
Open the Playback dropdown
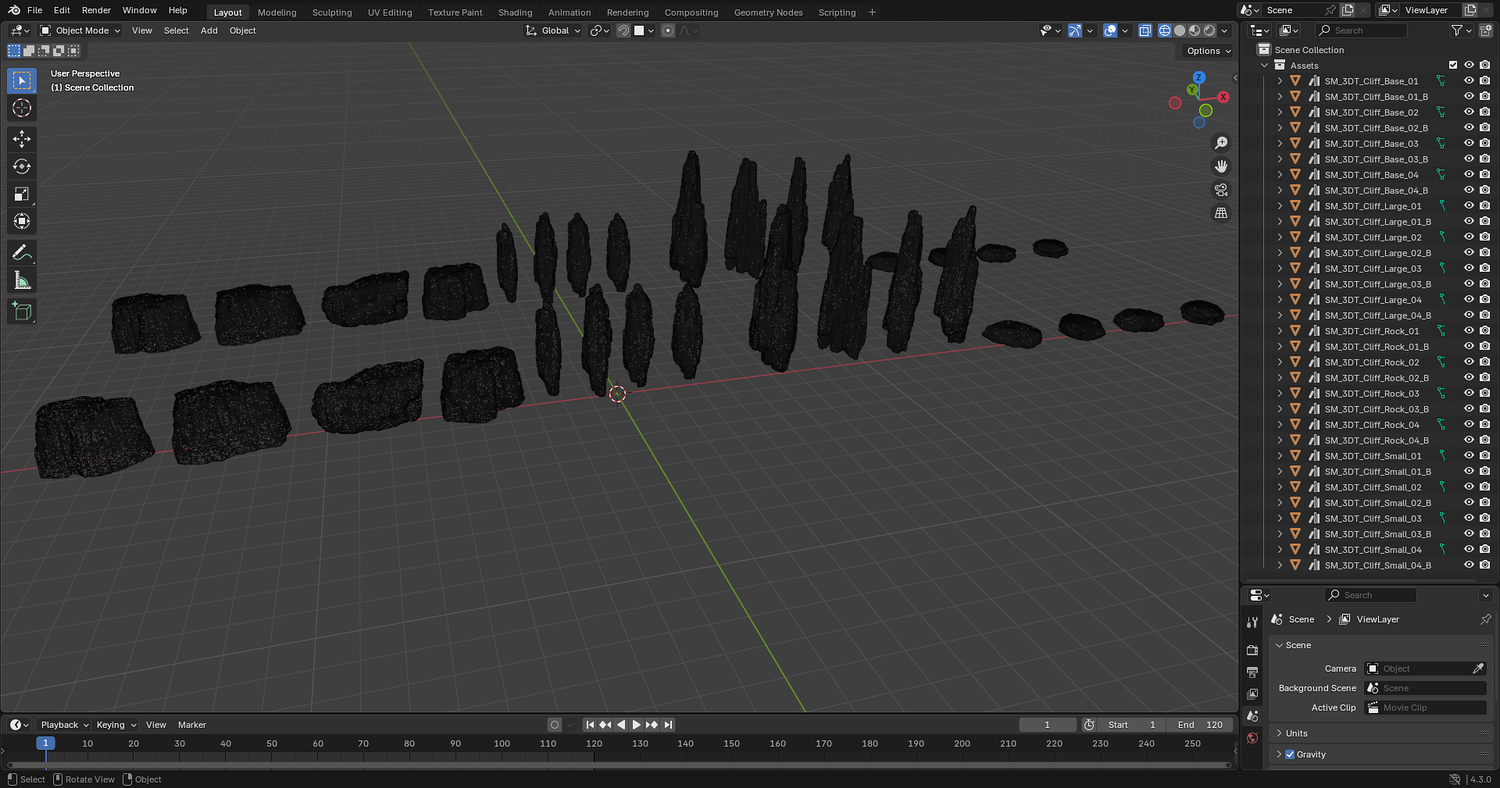coord(64,725)
